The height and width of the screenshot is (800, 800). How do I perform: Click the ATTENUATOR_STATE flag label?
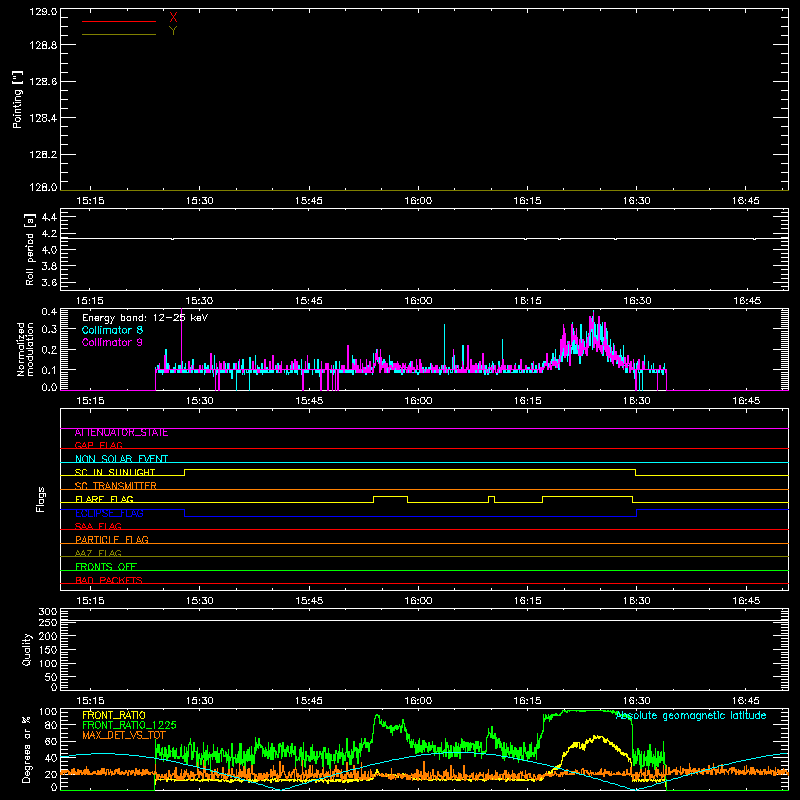coord(121,433)
